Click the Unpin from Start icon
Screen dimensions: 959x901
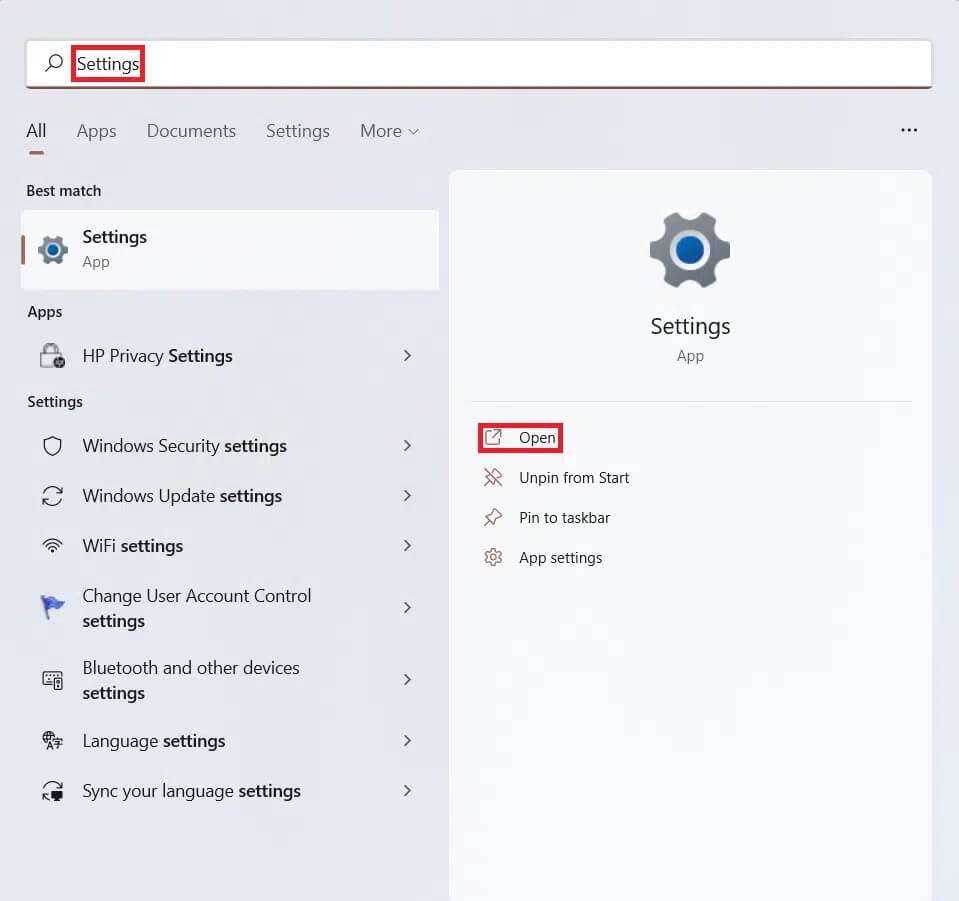pyautogui.click(x=493, y=477)
